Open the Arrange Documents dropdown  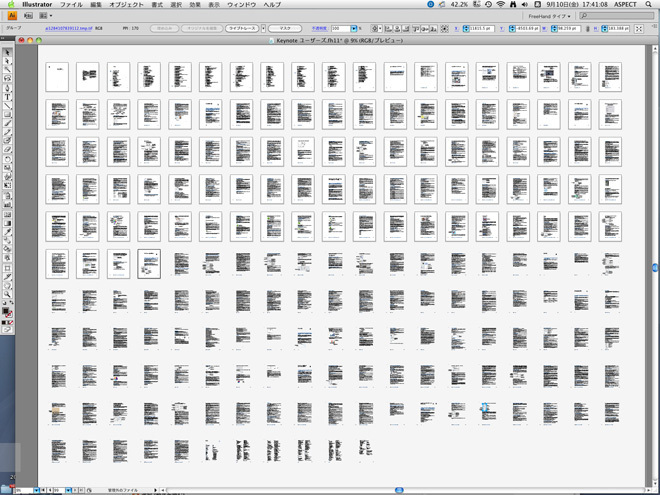[45, 16]
